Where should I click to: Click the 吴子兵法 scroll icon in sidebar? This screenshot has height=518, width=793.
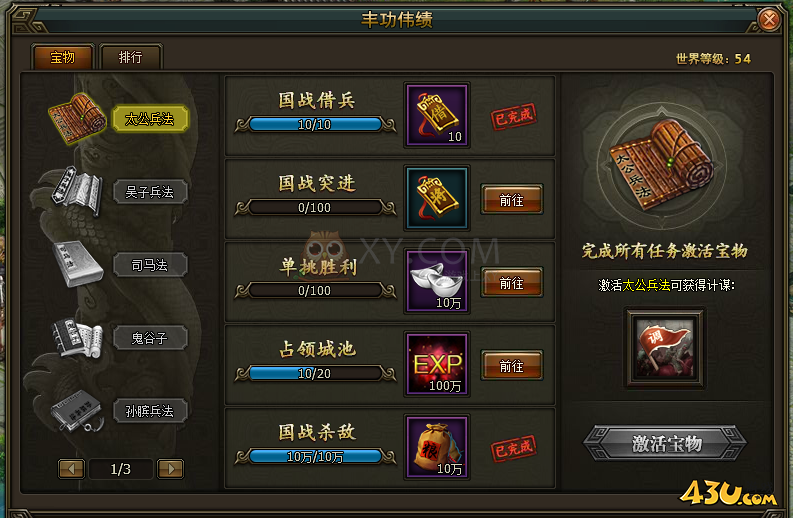(76, 191)
